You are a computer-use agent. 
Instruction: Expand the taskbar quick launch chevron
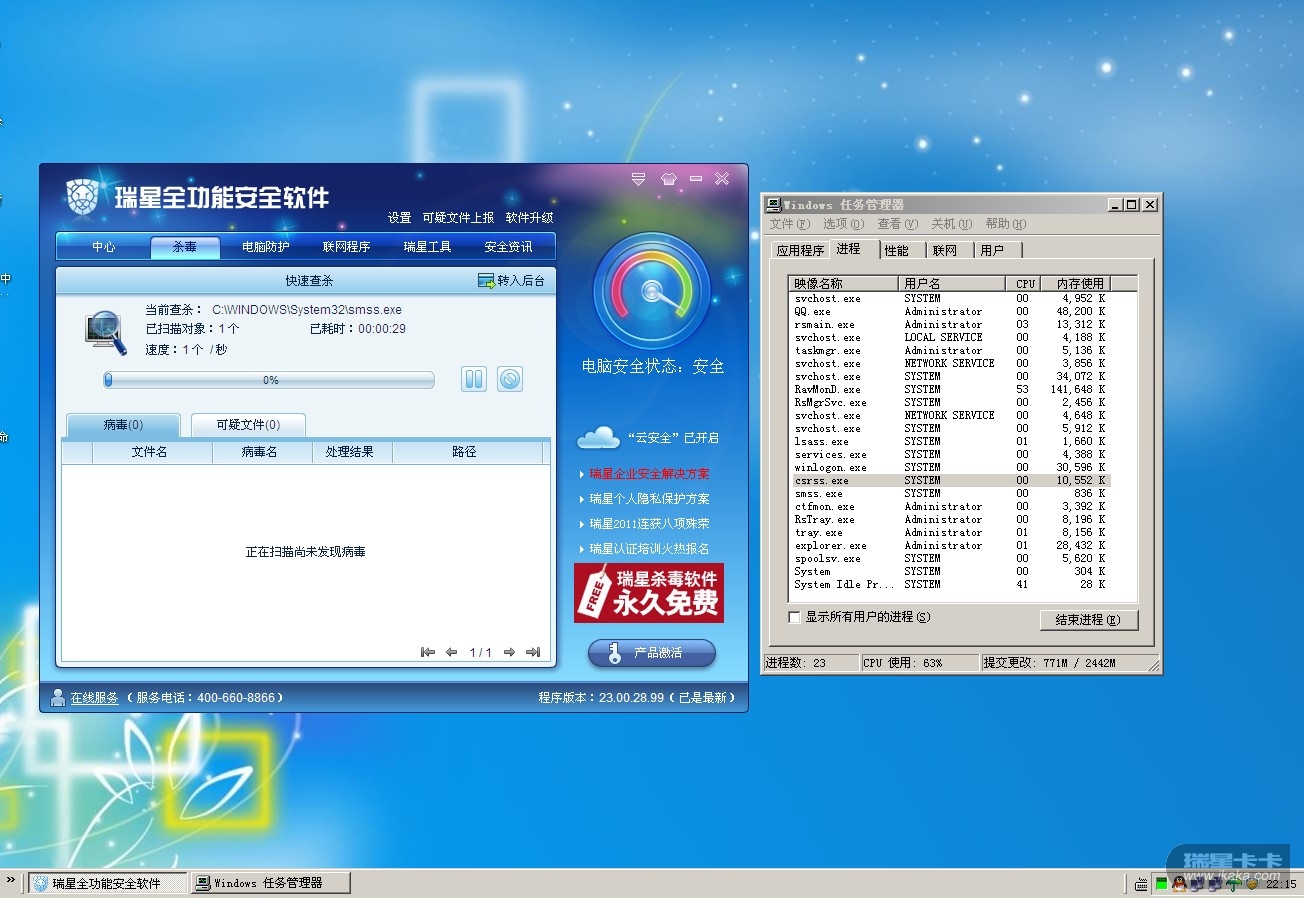click(11, 882)
